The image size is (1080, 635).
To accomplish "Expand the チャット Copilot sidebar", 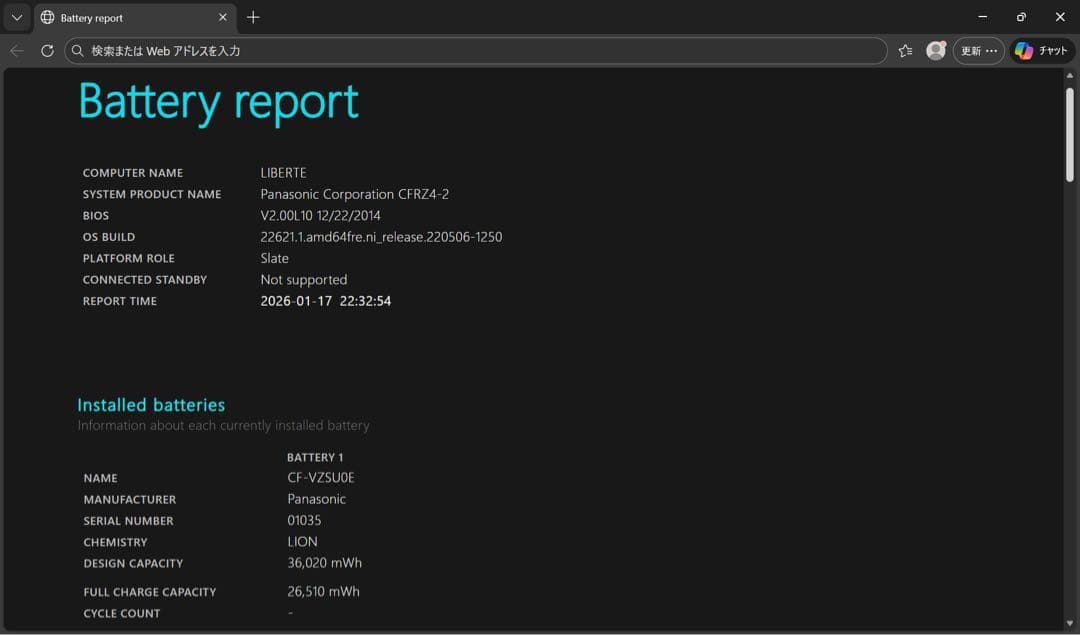I will [x=1042, y=50].
